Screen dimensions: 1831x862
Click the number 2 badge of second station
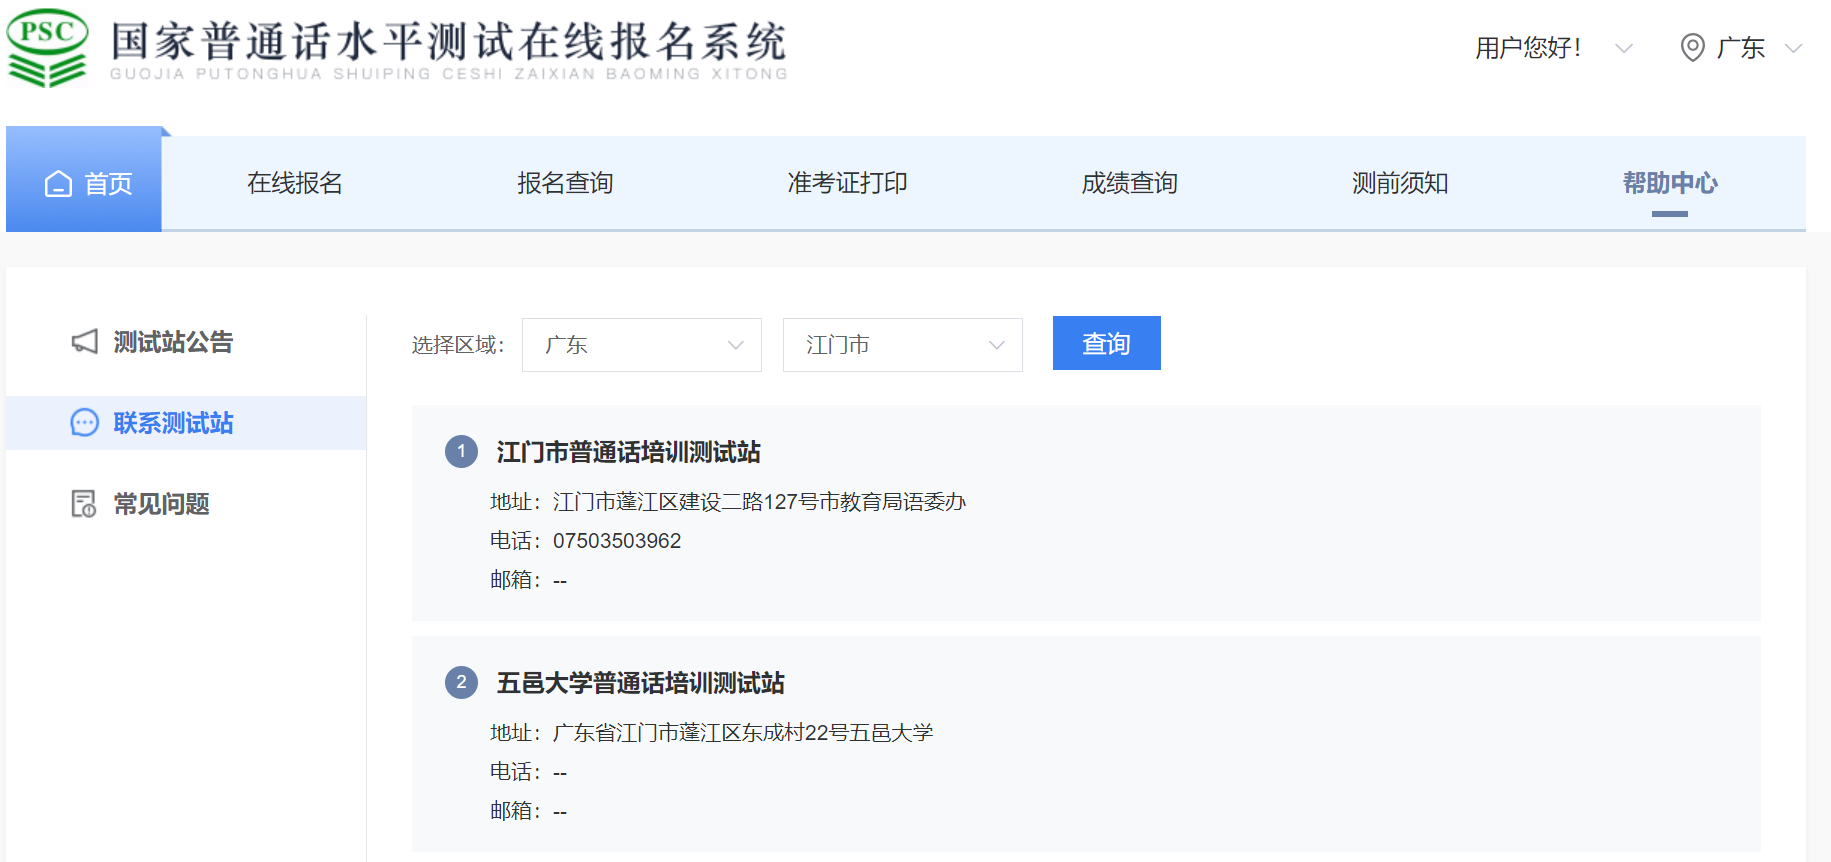pyautogui.click(x=461, y=683)
